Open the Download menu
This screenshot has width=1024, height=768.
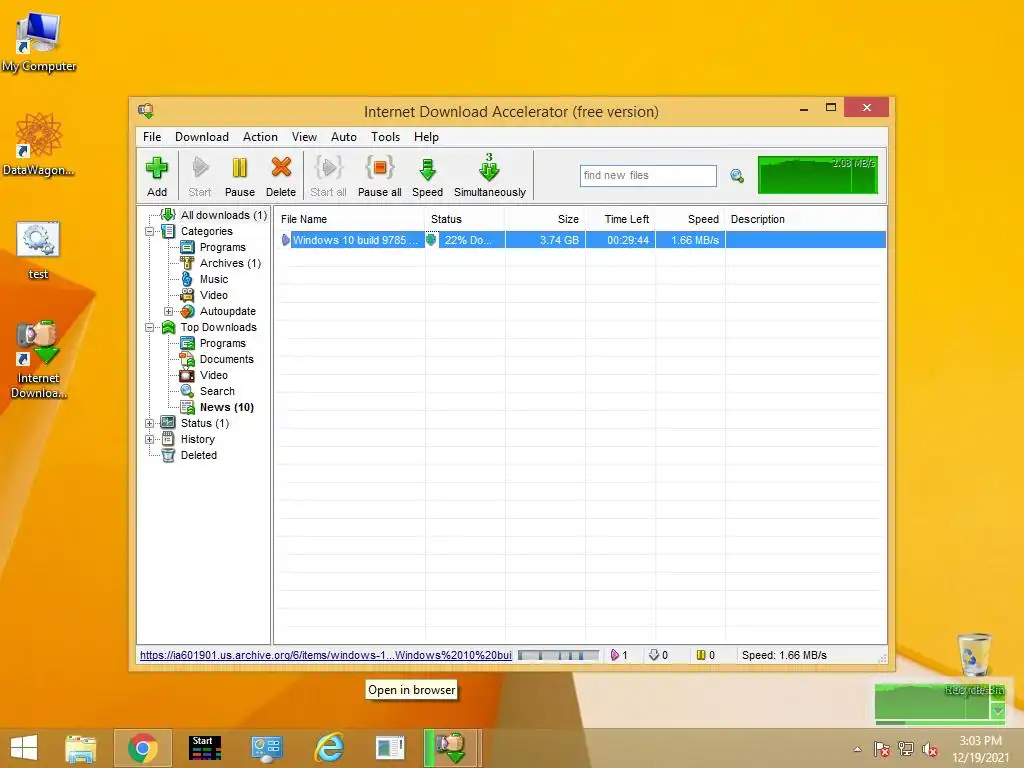pos(202,136)
